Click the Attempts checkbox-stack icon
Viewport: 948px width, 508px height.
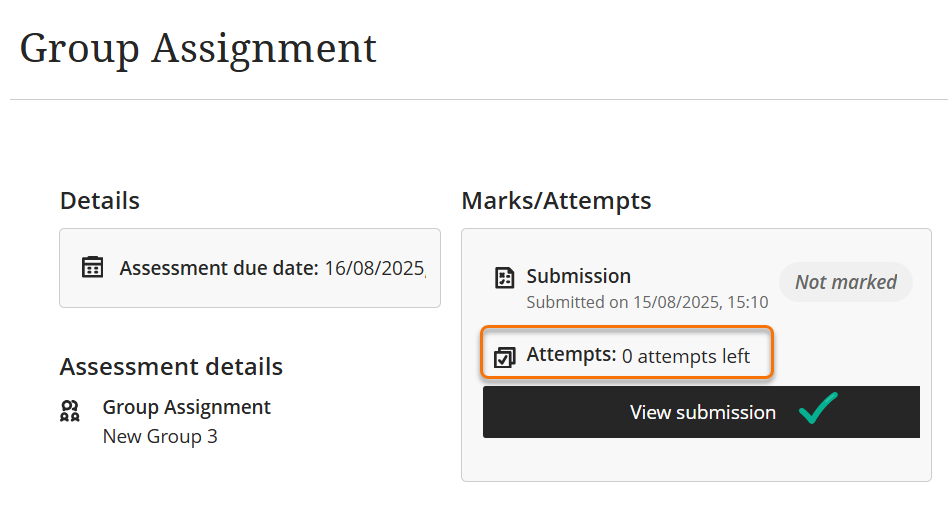pyautogui.click(x=505, y=356)
